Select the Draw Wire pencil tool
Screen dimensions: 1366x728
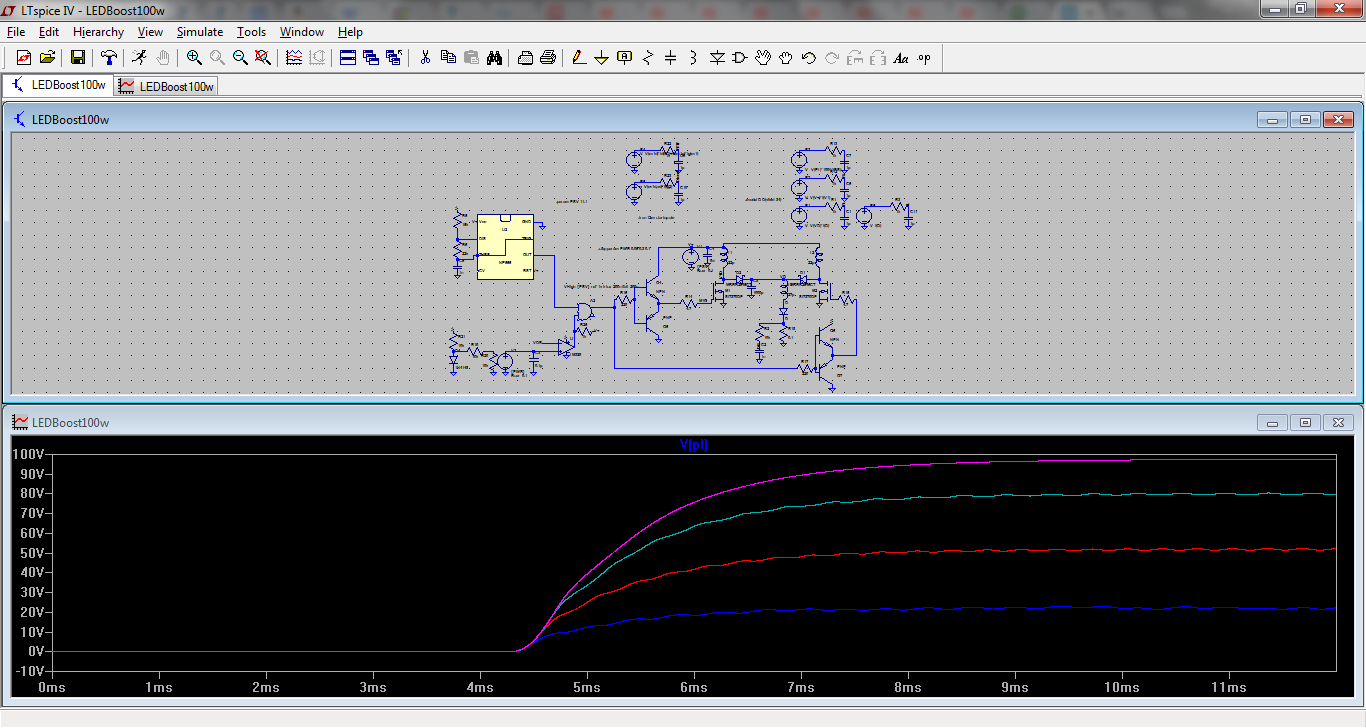pos(578,58)
